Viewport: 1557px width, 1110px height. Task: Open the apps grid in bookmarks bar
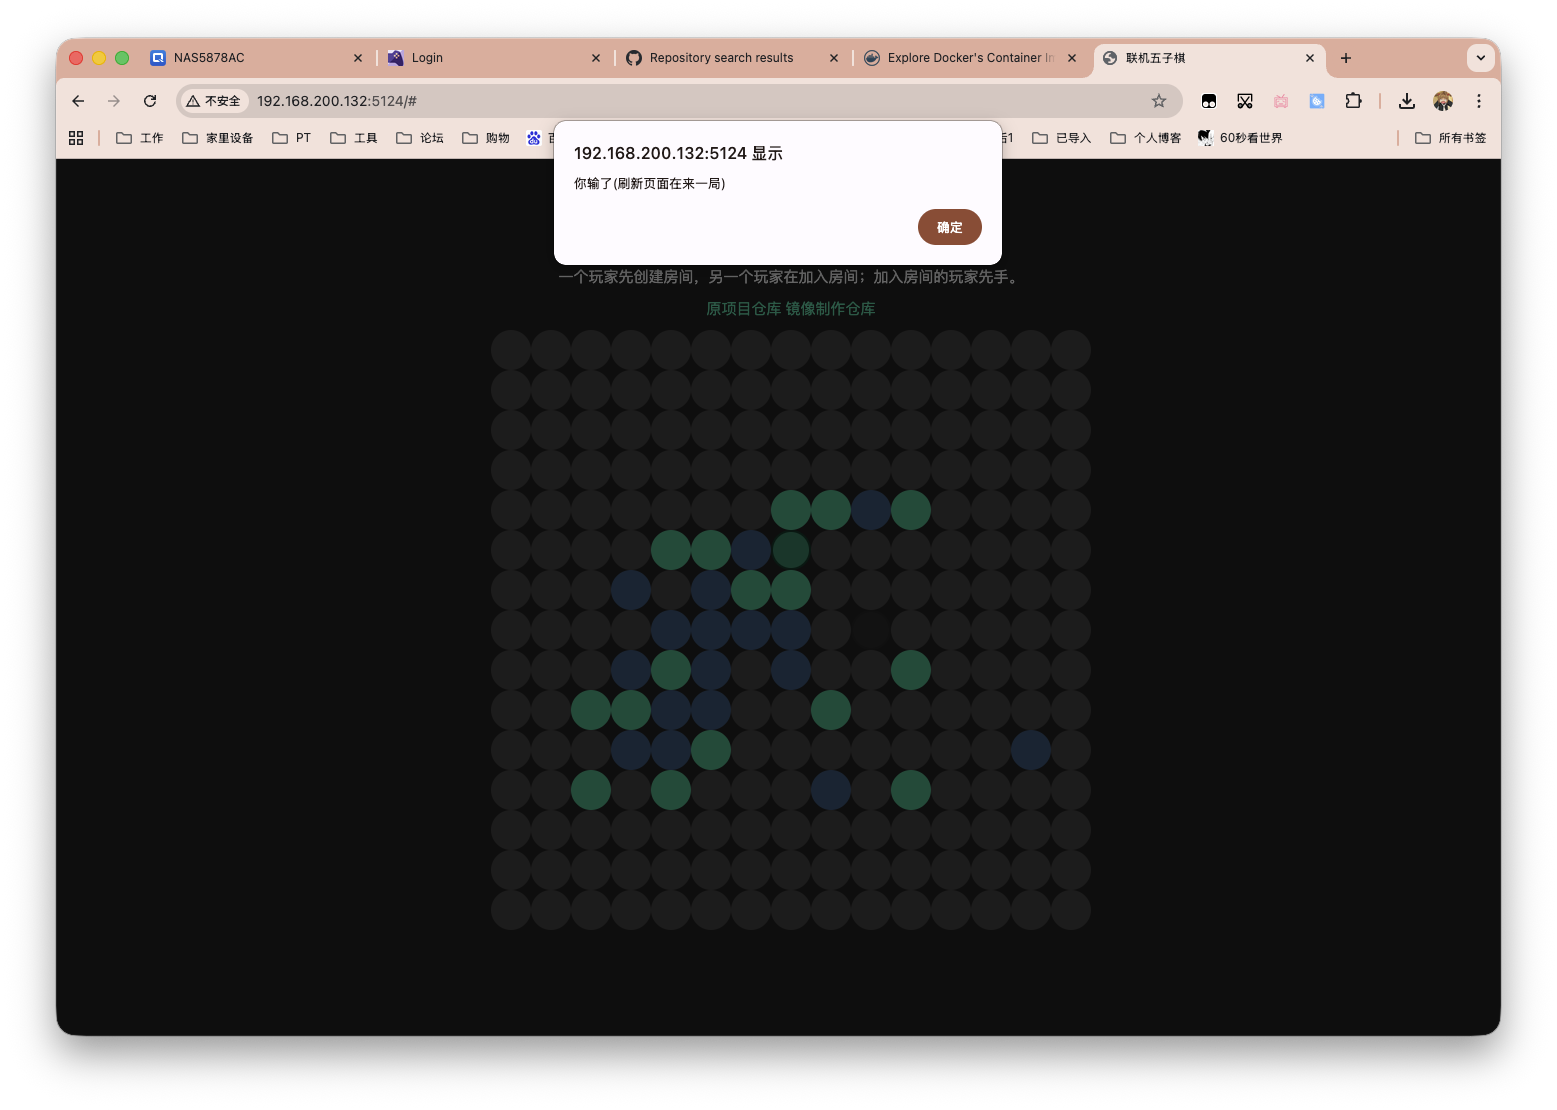(76, 138)
